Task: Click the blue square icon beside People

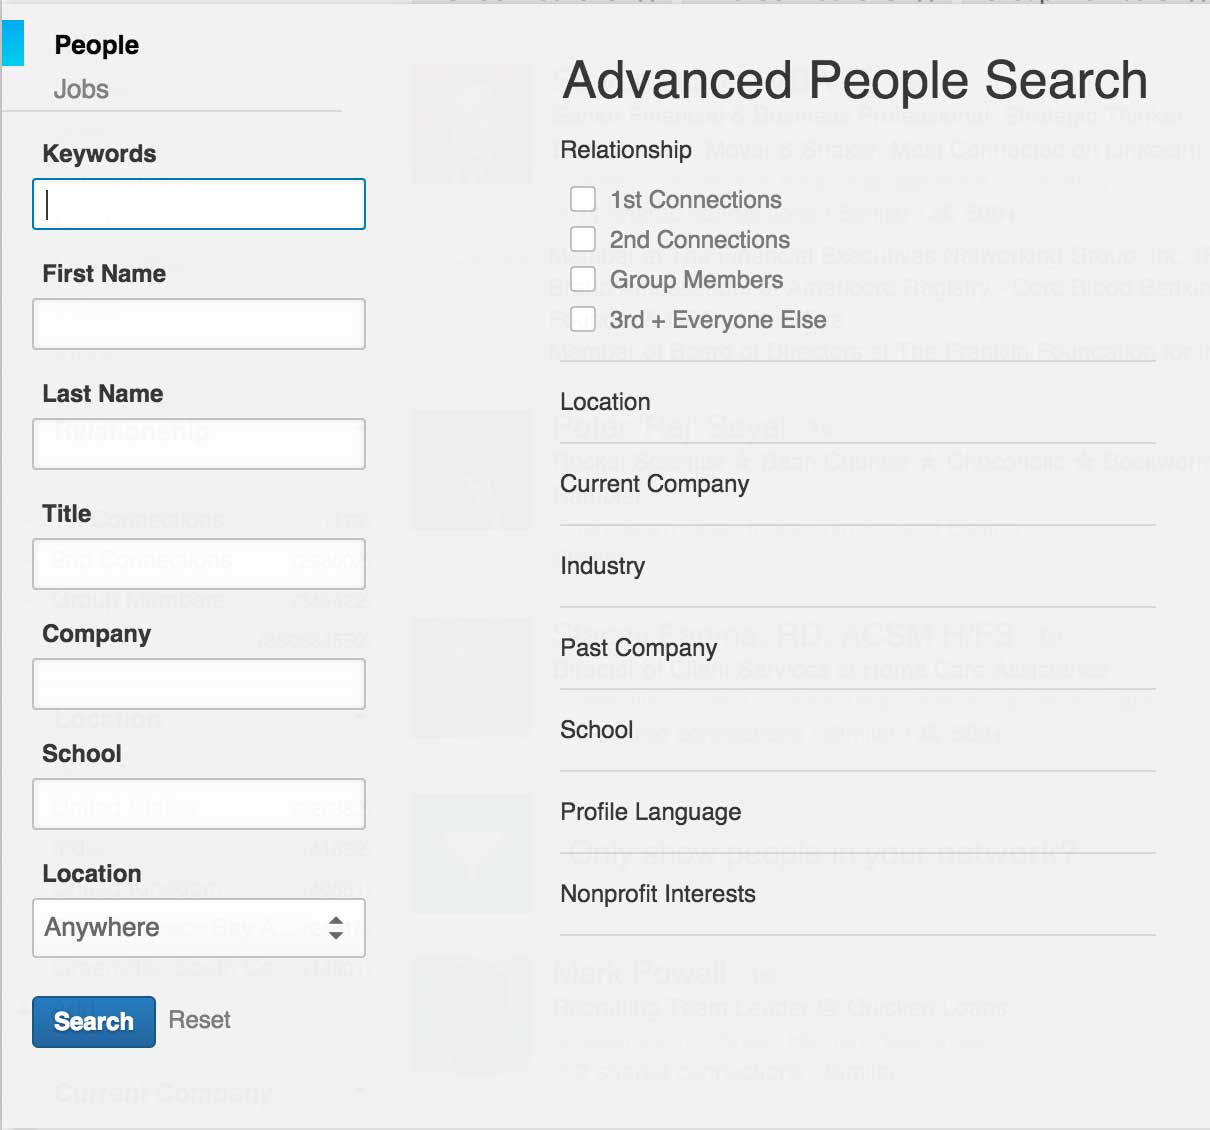Action: point(13,44)
